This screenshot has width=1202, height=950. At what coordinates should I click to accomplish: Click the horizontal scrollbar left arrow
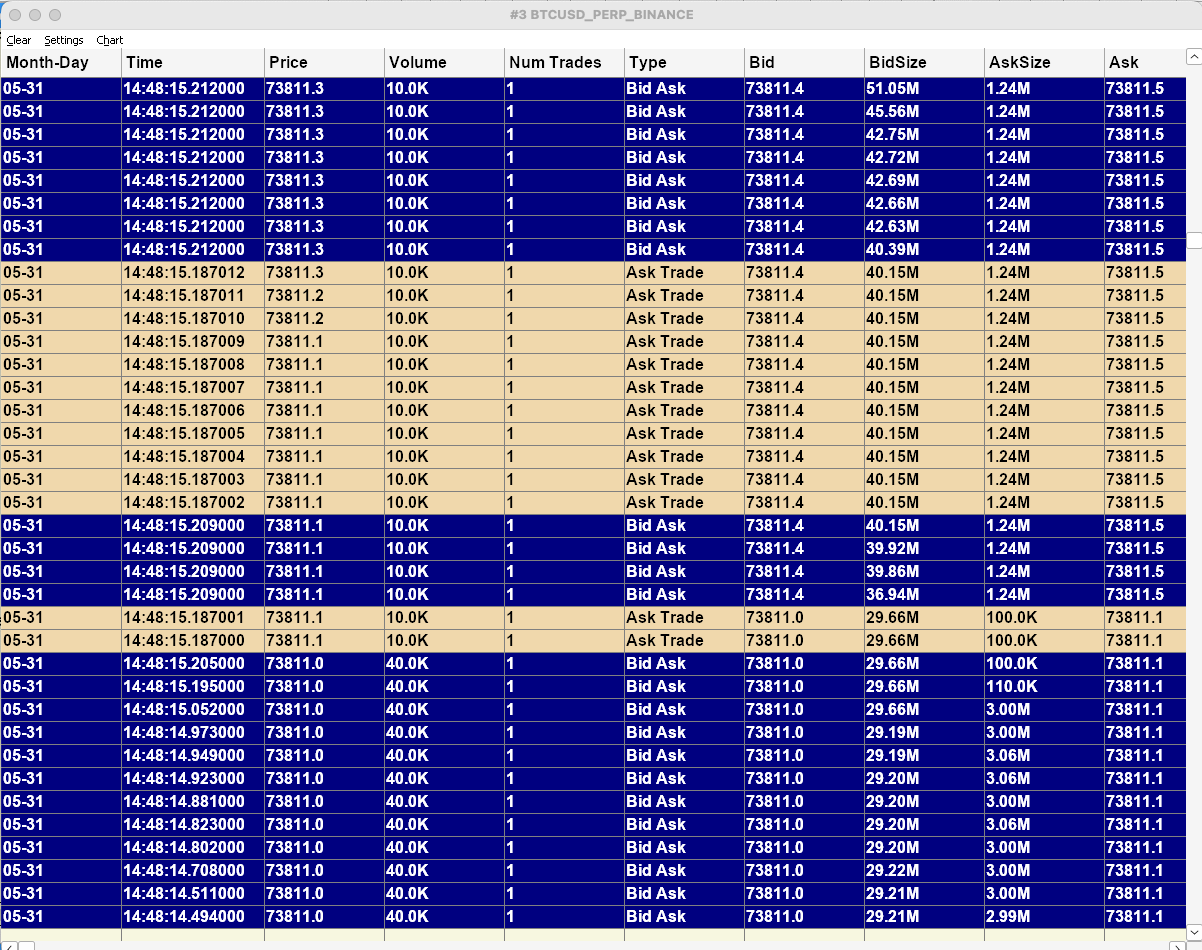[x=9, y=945]
